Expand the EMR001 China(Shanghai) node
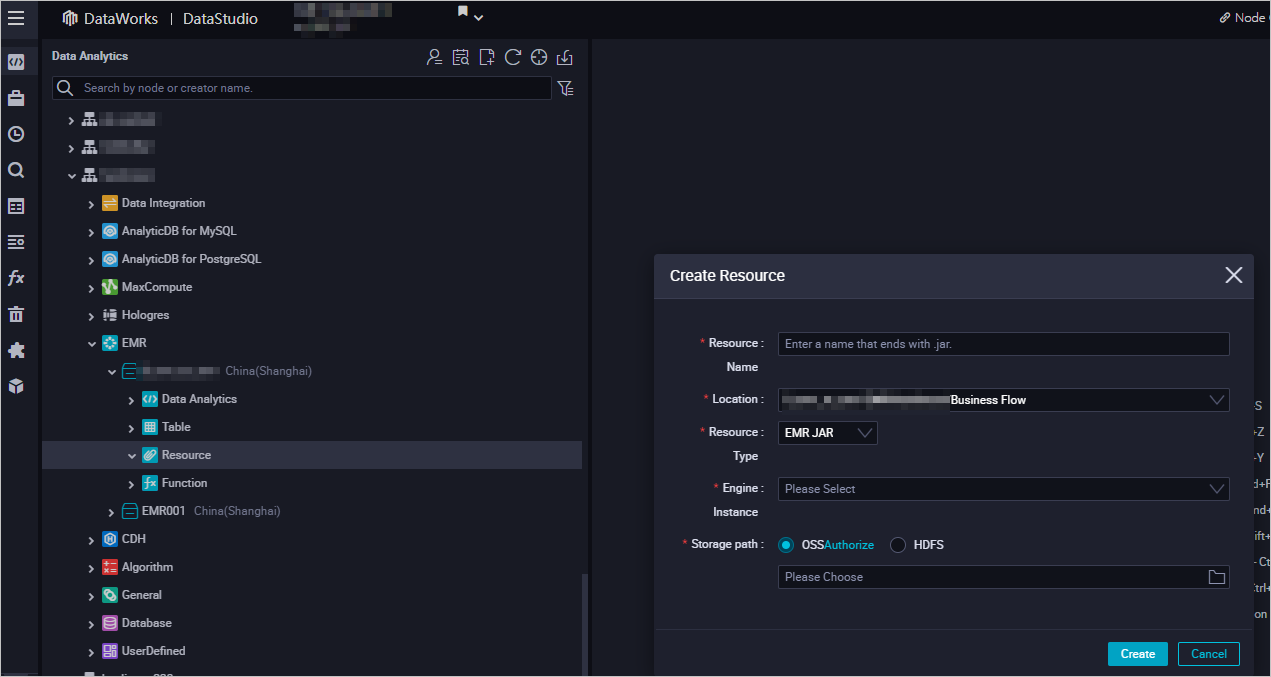Screen dimensions: 1271x677 [111, 512]
